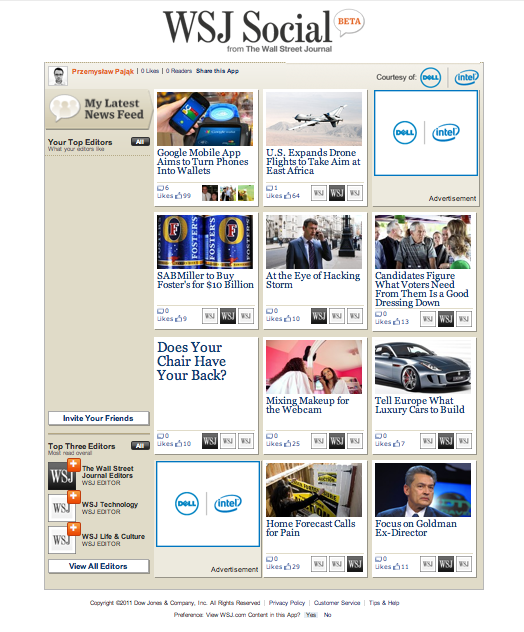The width and height of the screenshot is (524, 632).
Task: Click Share this App link
Action: (x=217, y=71)
